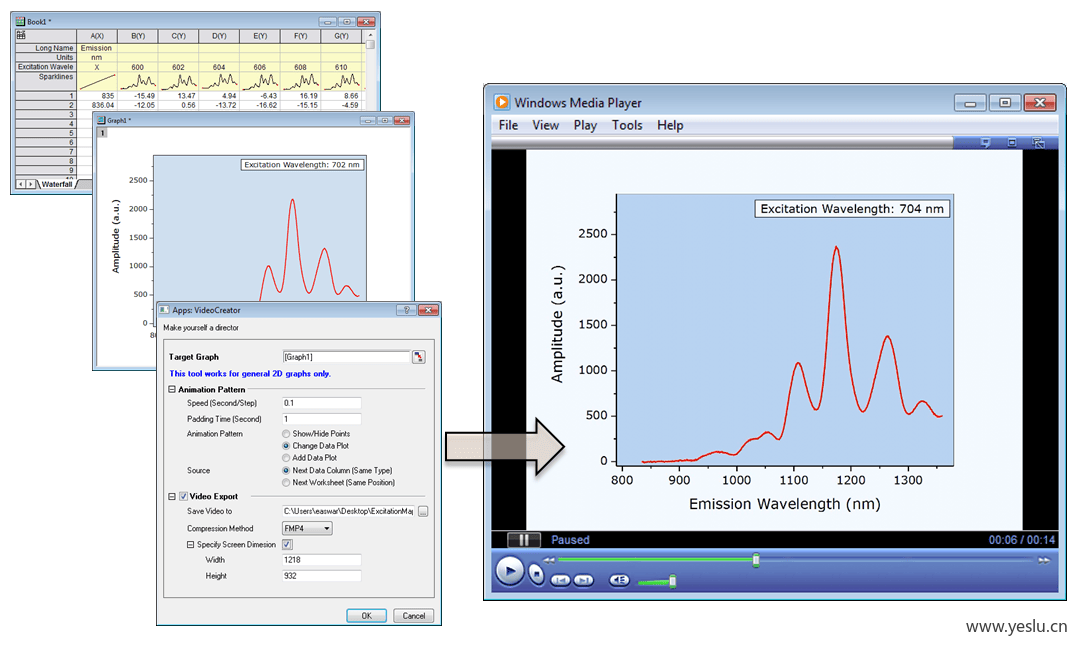
Task: Click Cancel in VideoCreator dialog
Action: coord(414,616)
